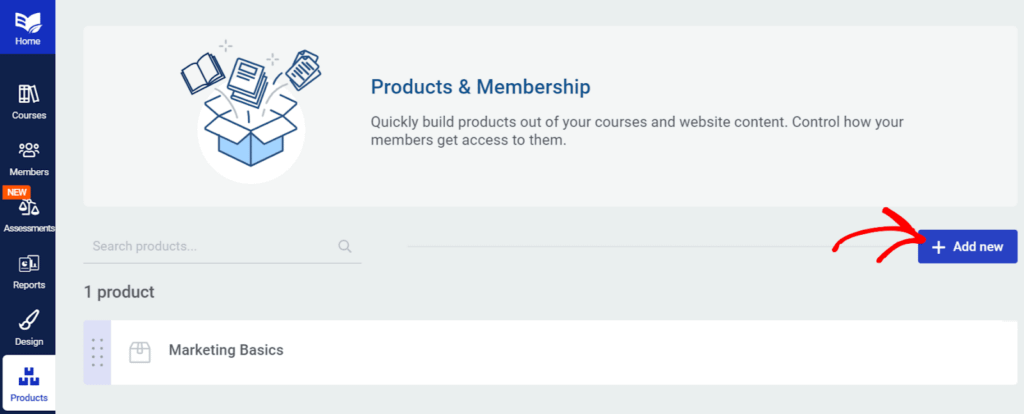The height and width of the screenshot is (414, 1024).
Task: Click the plus sign in Add new
Action: (x=938, y=247)
